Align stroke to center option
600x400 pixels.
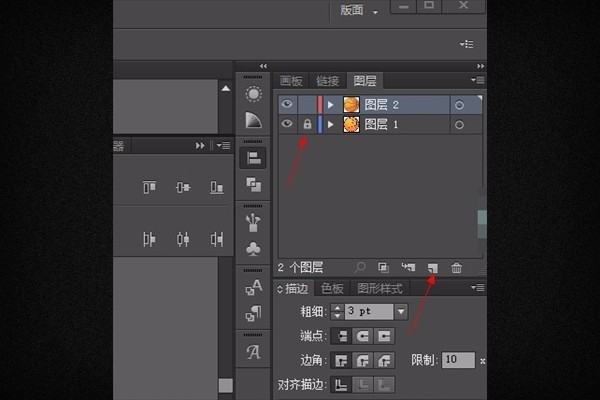point(341,385)
